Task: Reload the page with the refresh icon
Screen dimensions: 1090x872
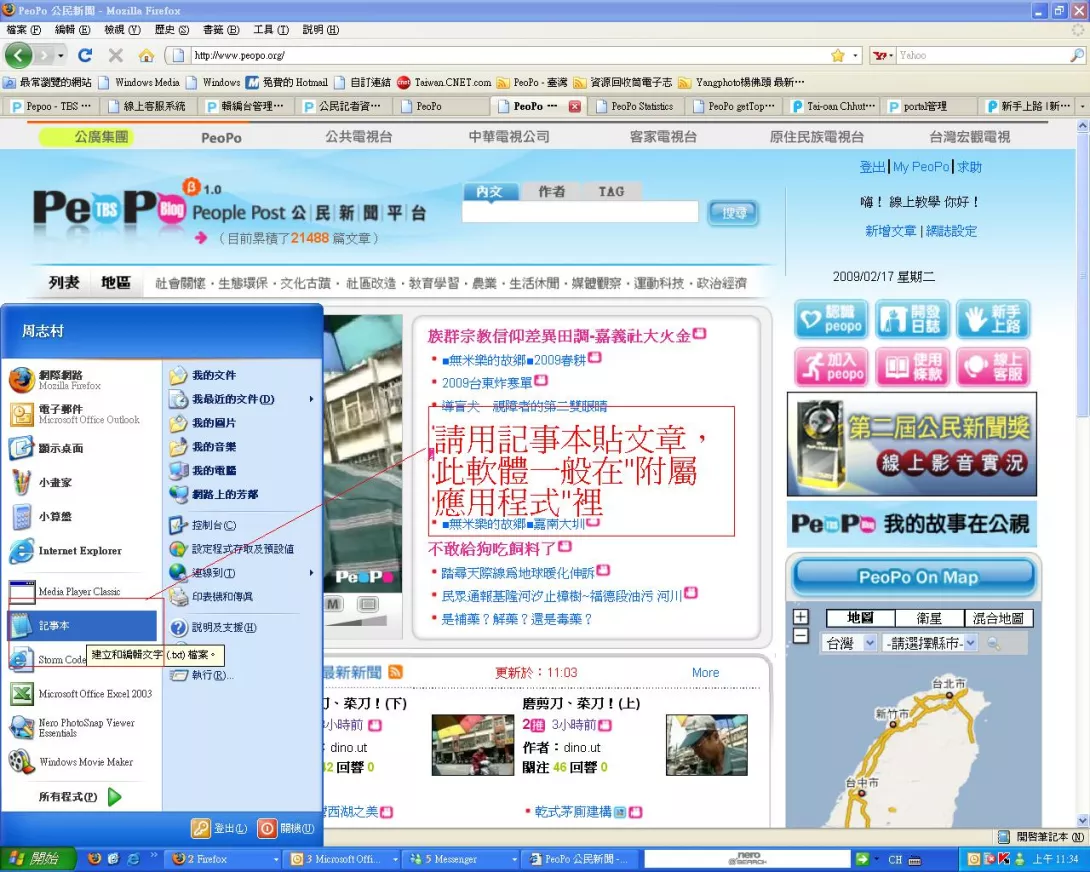Action: coord(86,55)
